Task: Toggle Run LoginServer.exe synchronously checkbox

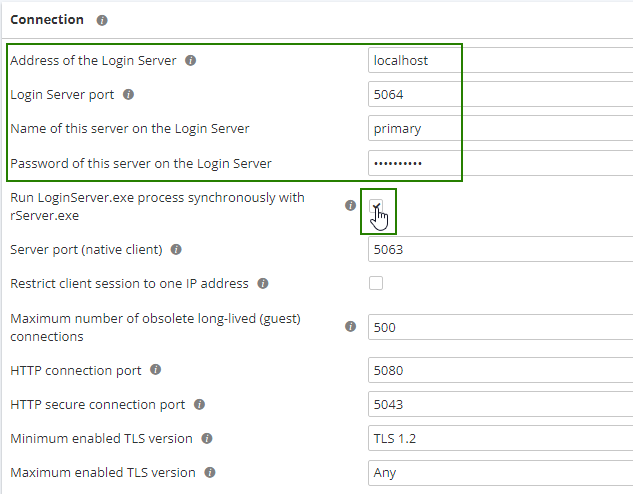Action: pos(376,206)
